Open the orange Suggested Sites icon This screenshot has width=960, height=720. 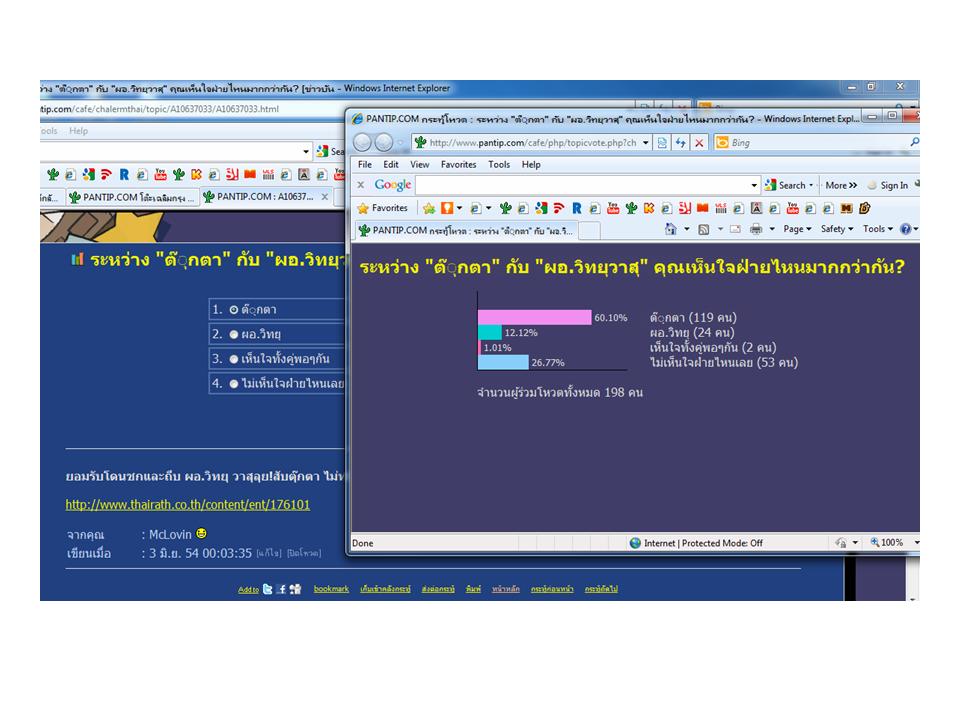pyautogui.click(x=447, y=208)
